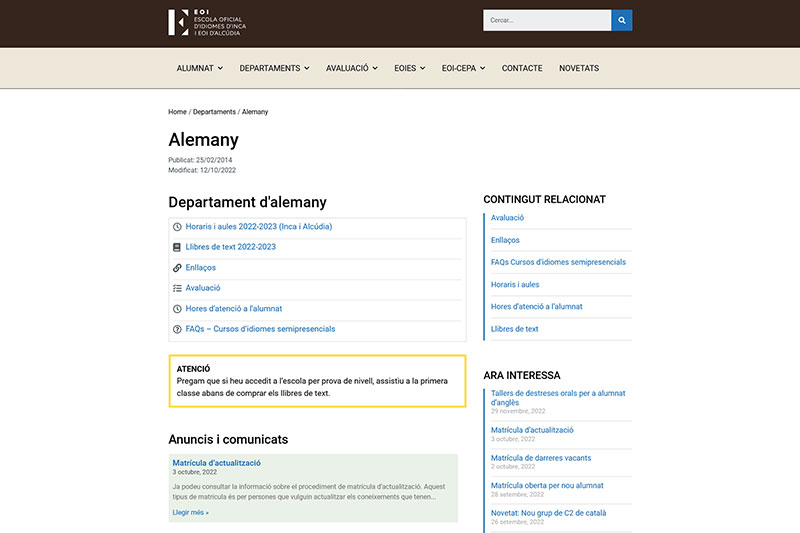Click the checklist icon beside Avaluació

click(177, 288)
